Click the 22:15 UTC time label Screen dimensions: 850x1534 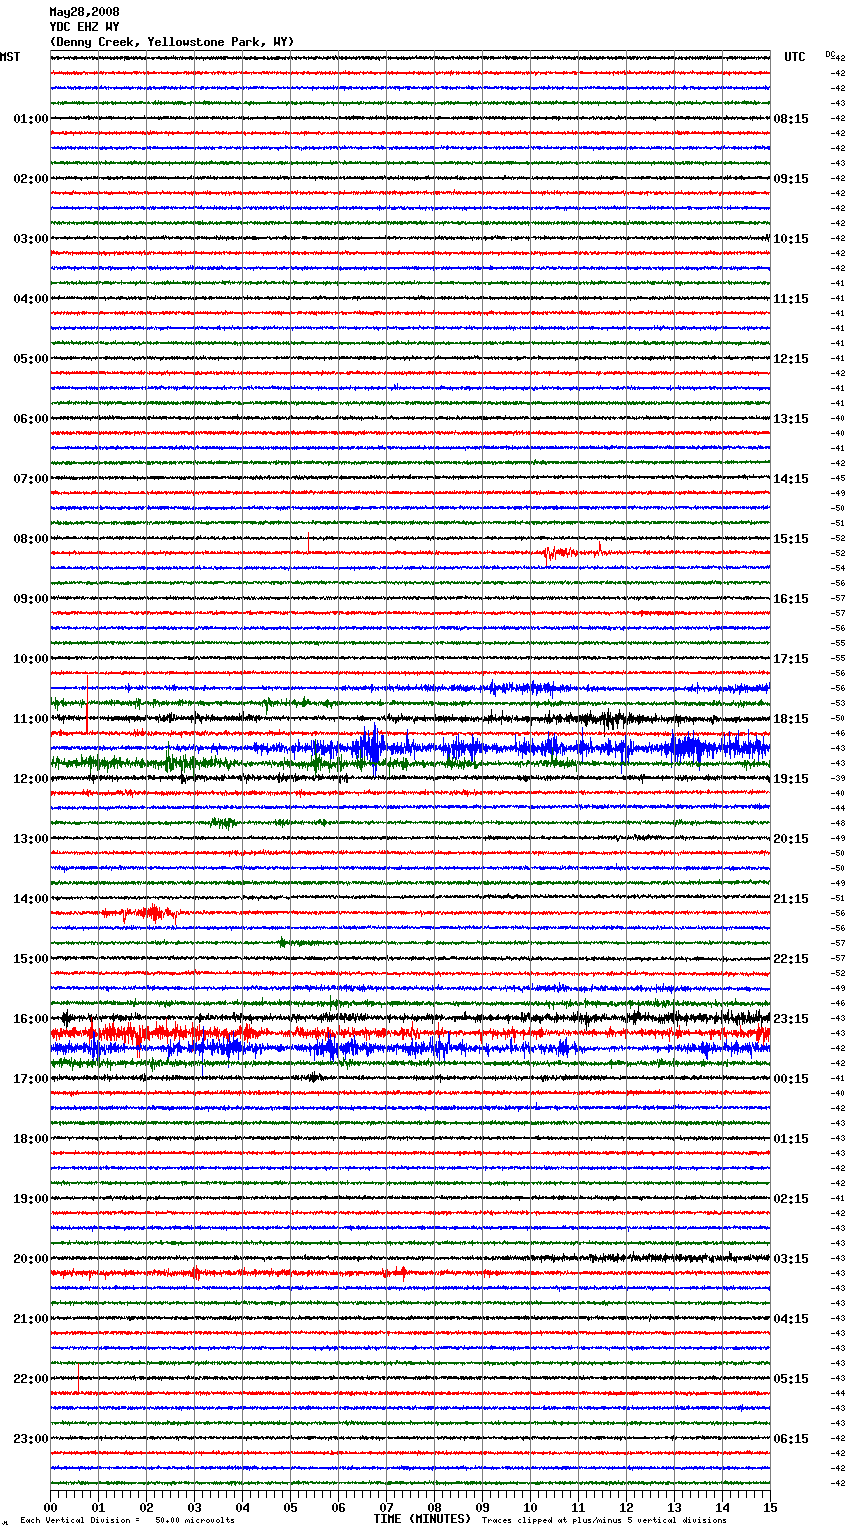point(791,959)
